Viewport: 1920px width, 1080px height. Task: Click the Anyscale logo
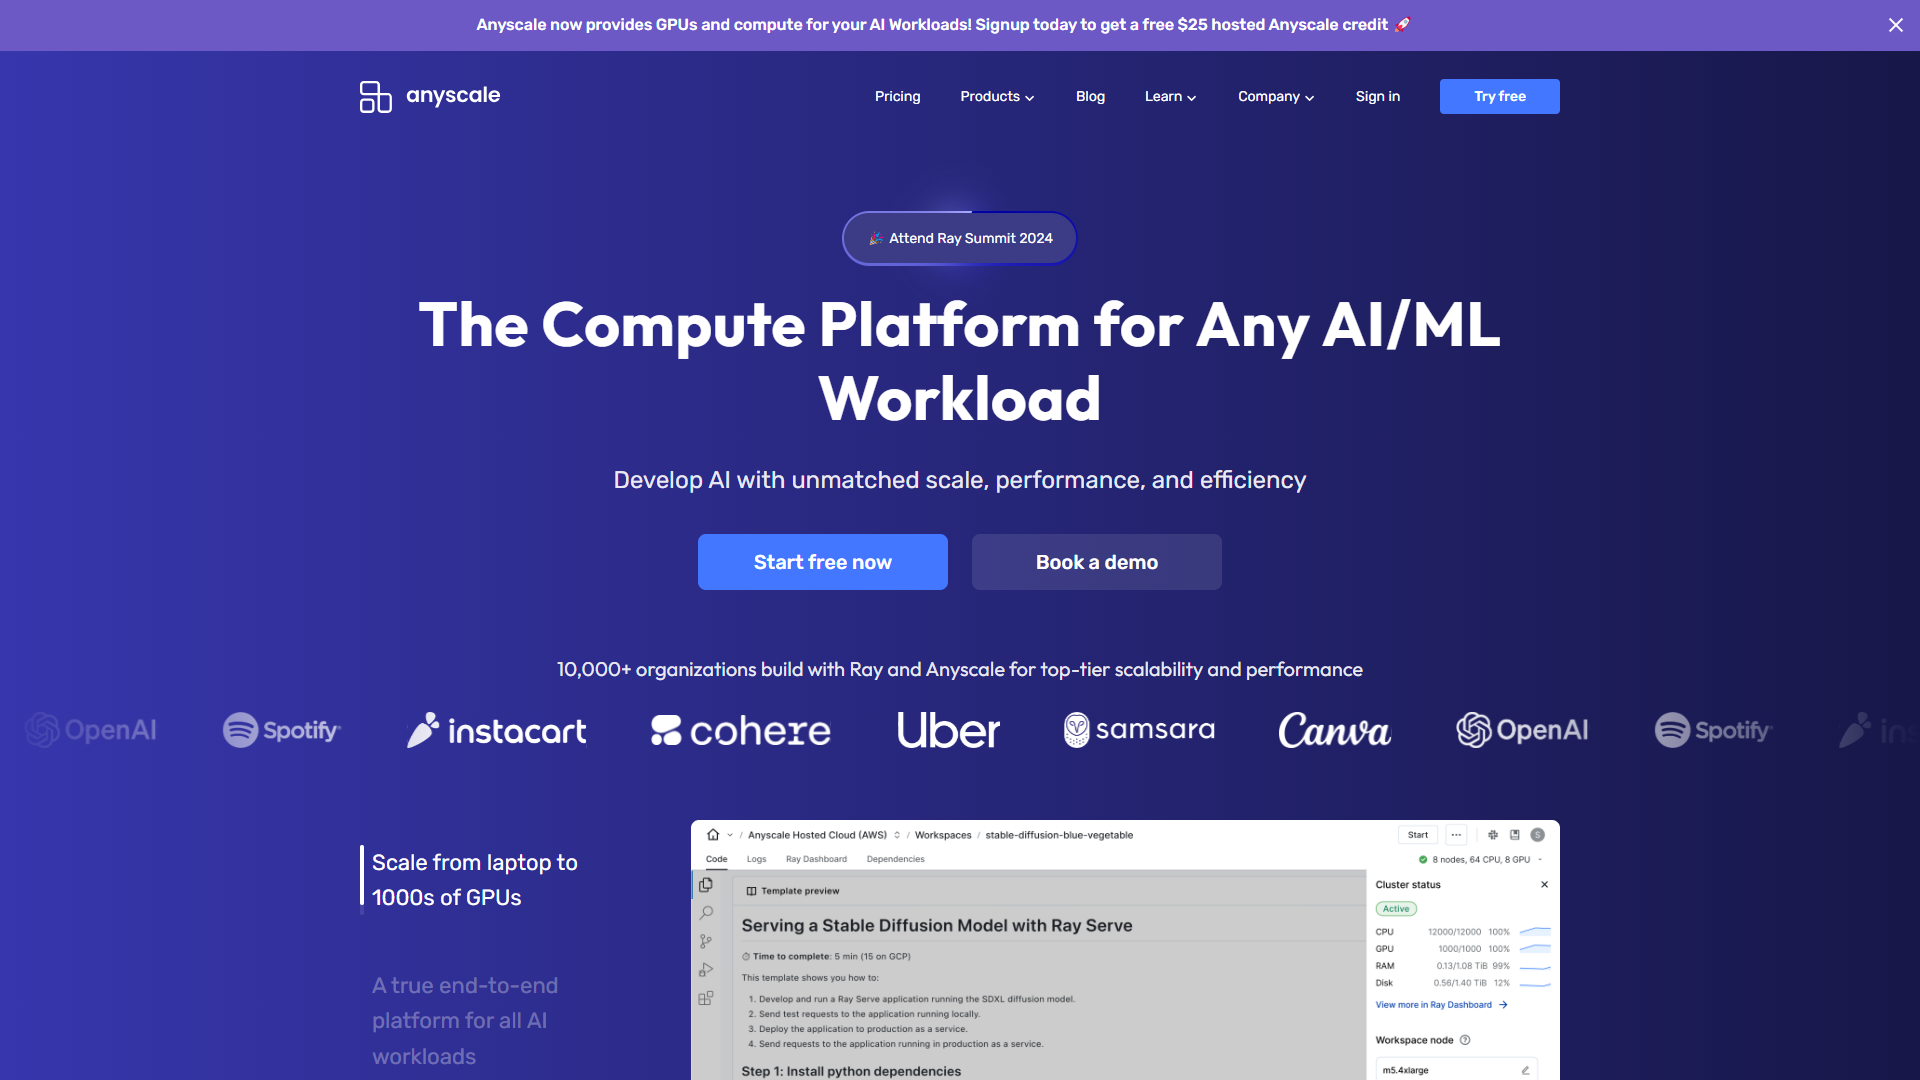click(x=428, y=96)
